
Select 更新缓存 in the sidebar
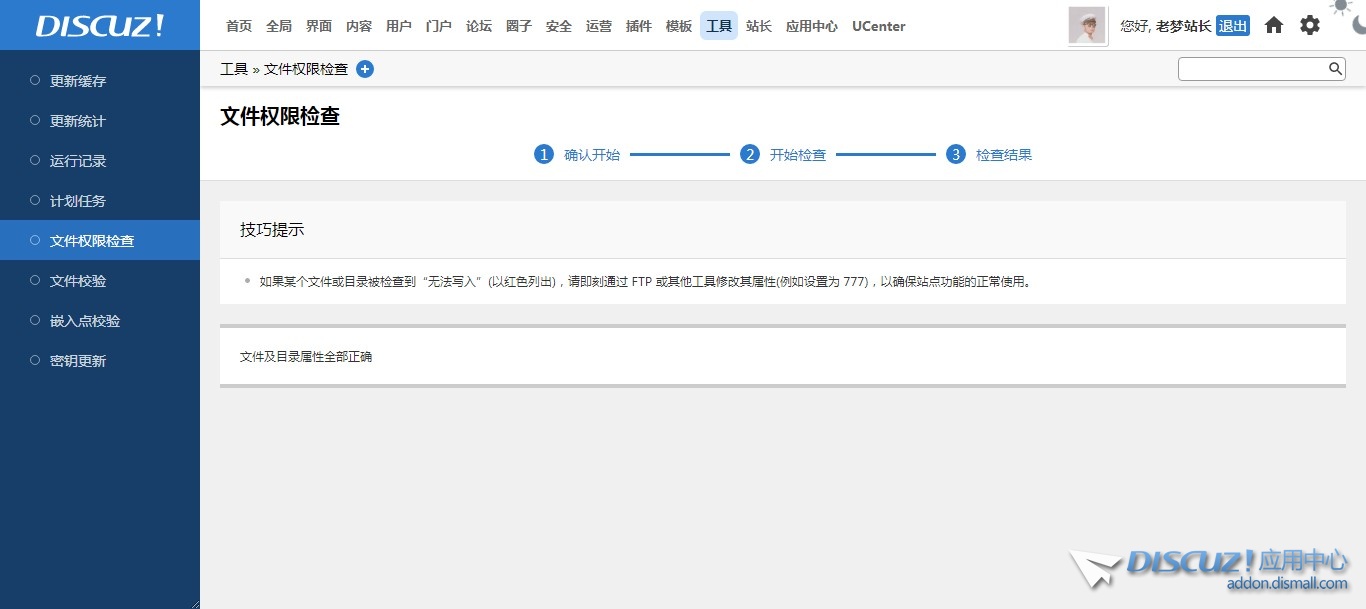point(78,81)
